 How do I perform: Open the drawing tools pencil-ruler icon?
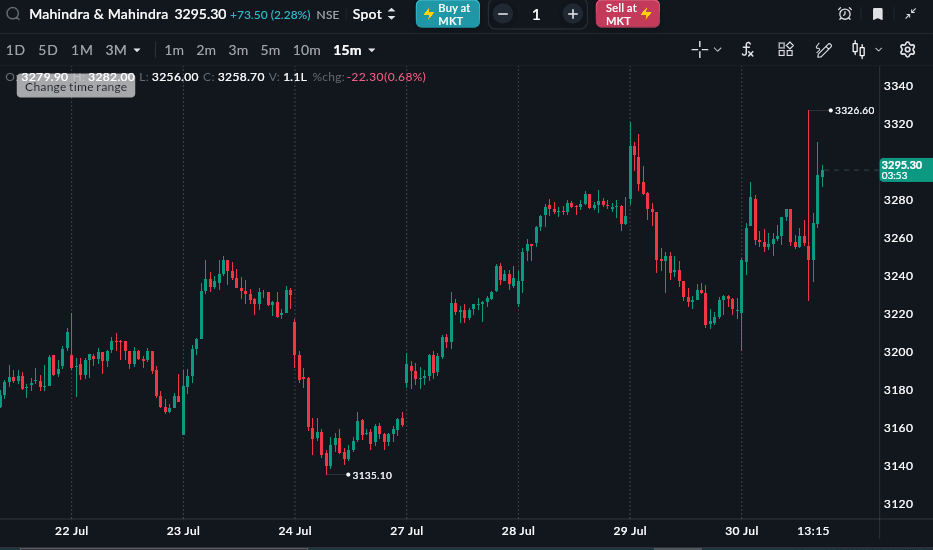click(824, 50)
